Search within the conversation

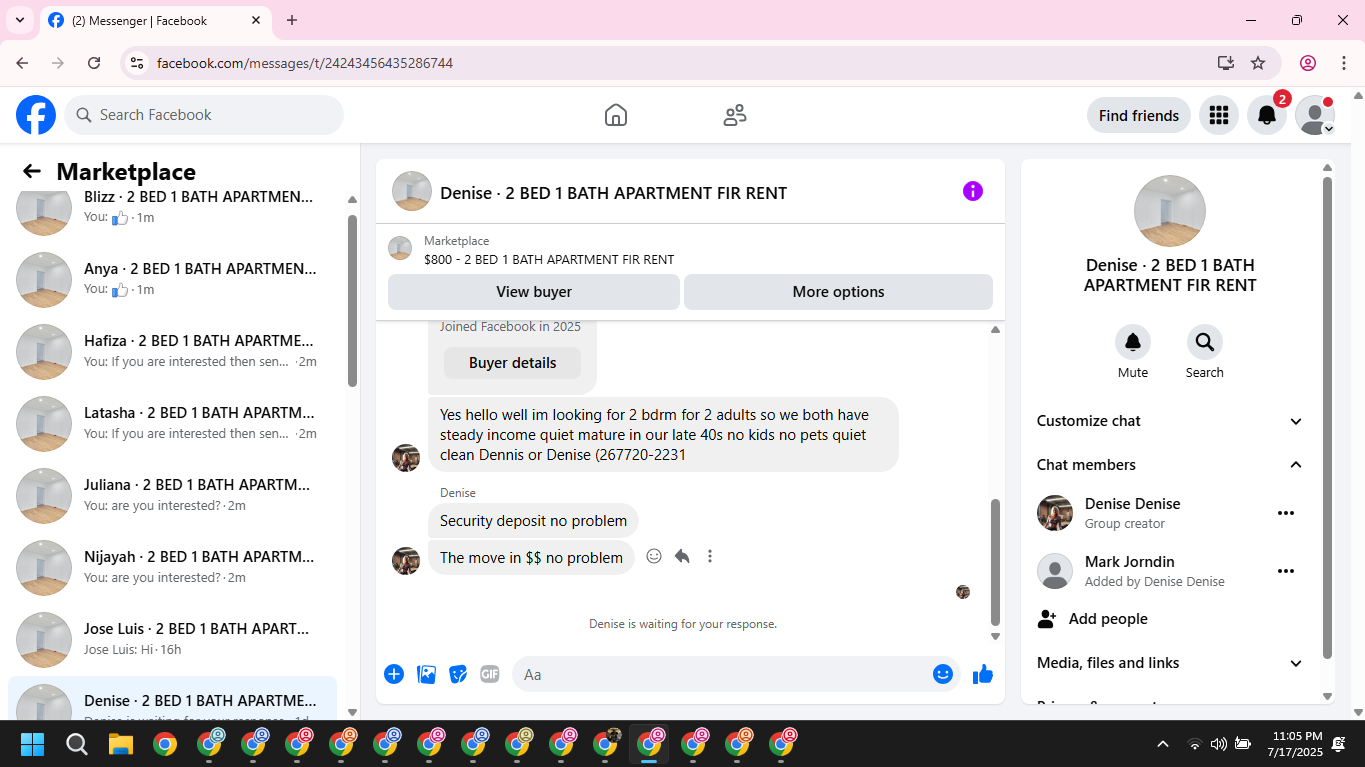click(x=1205, y=342)
